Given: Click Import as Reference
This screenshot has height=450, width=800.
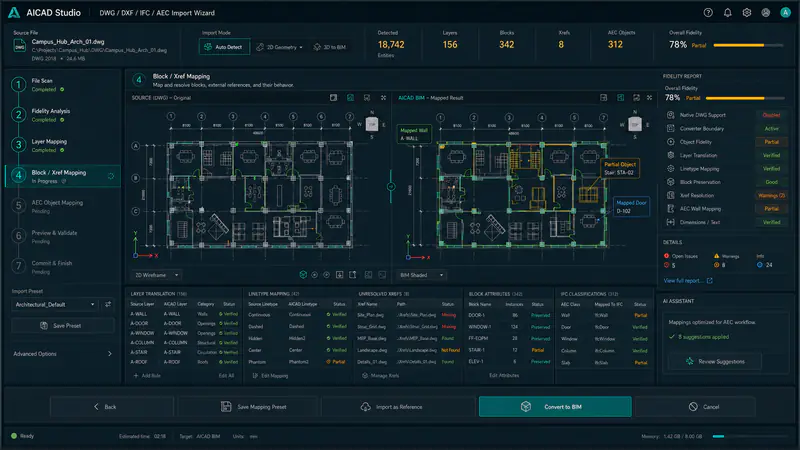Looking at the screenshot, I should [x=398, y=407].
